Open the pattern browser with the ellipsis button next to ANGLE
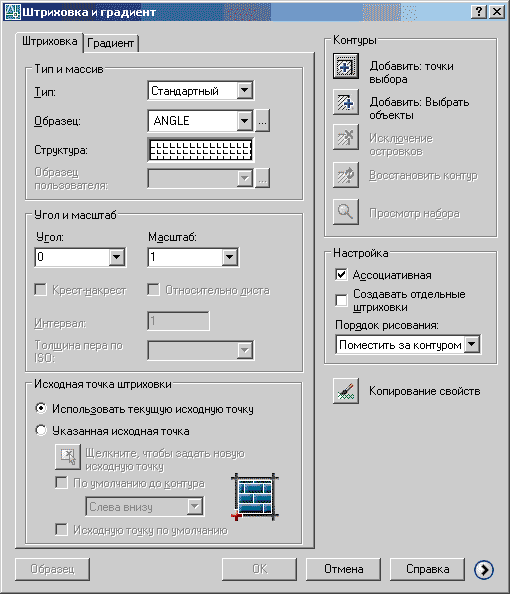 coord(262,121)
